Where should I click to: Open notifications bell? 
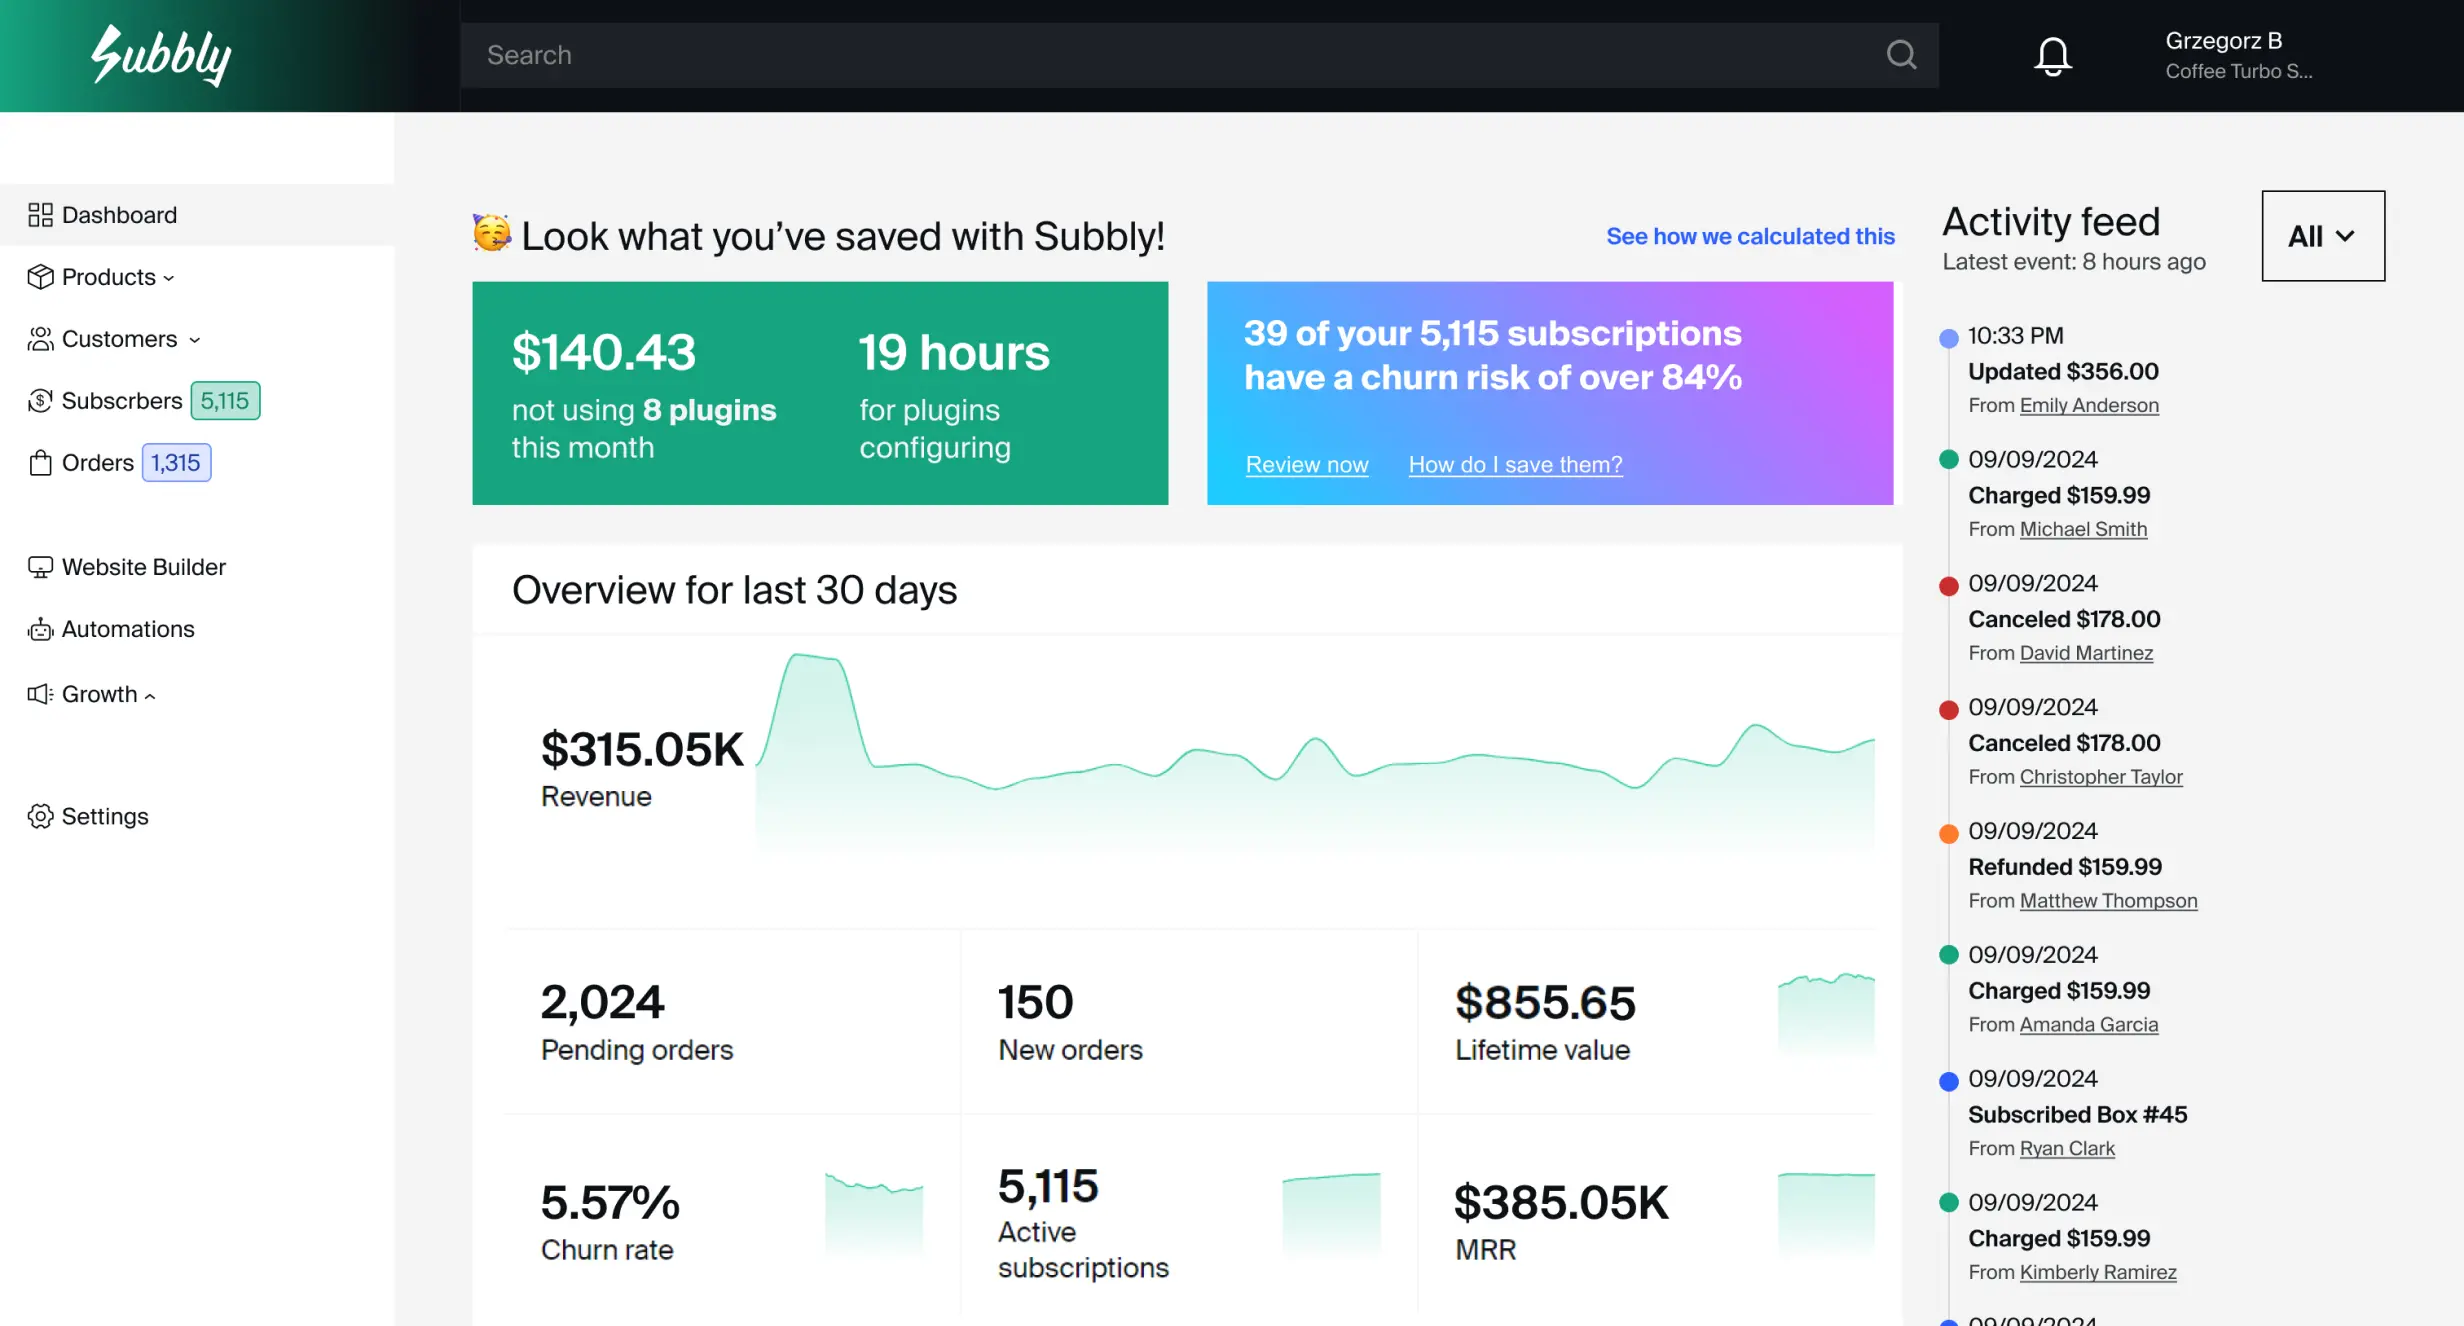pyautogui.click(x=2053, y=56)
